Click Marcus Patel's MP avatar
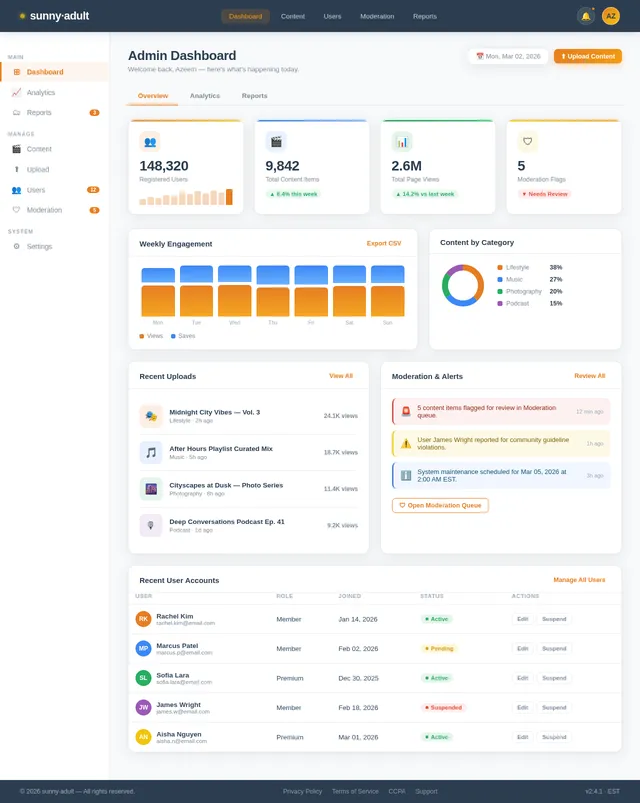 (143, 648)
